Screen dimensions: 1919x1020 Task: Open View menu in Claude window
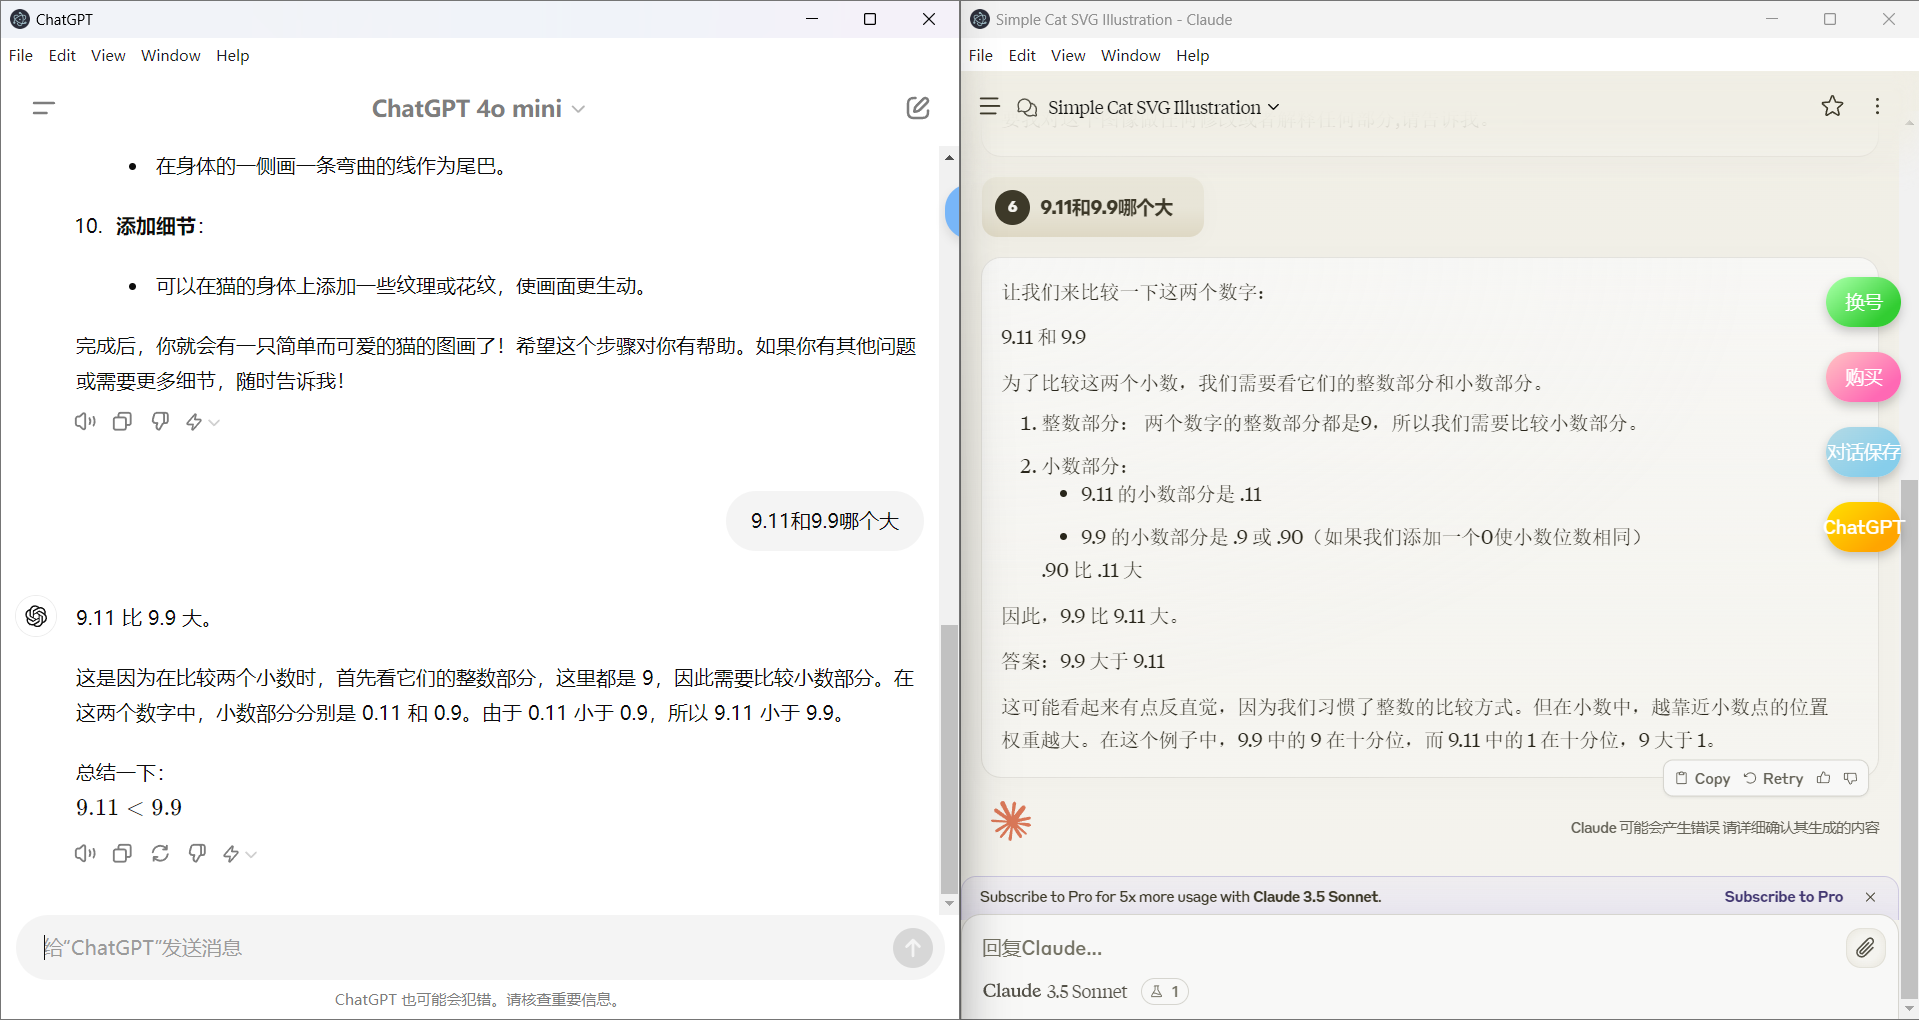[x=1068, y=56]
